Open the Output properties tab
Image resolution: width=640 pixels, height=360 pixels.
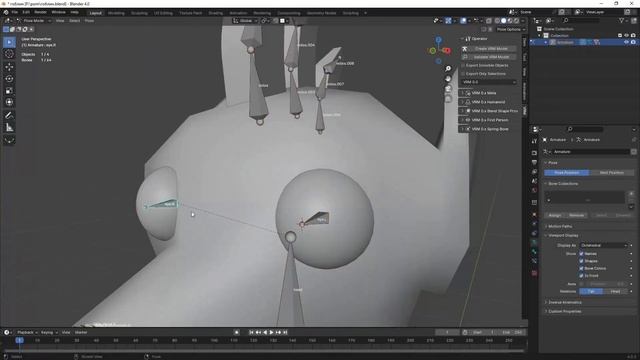534,162
